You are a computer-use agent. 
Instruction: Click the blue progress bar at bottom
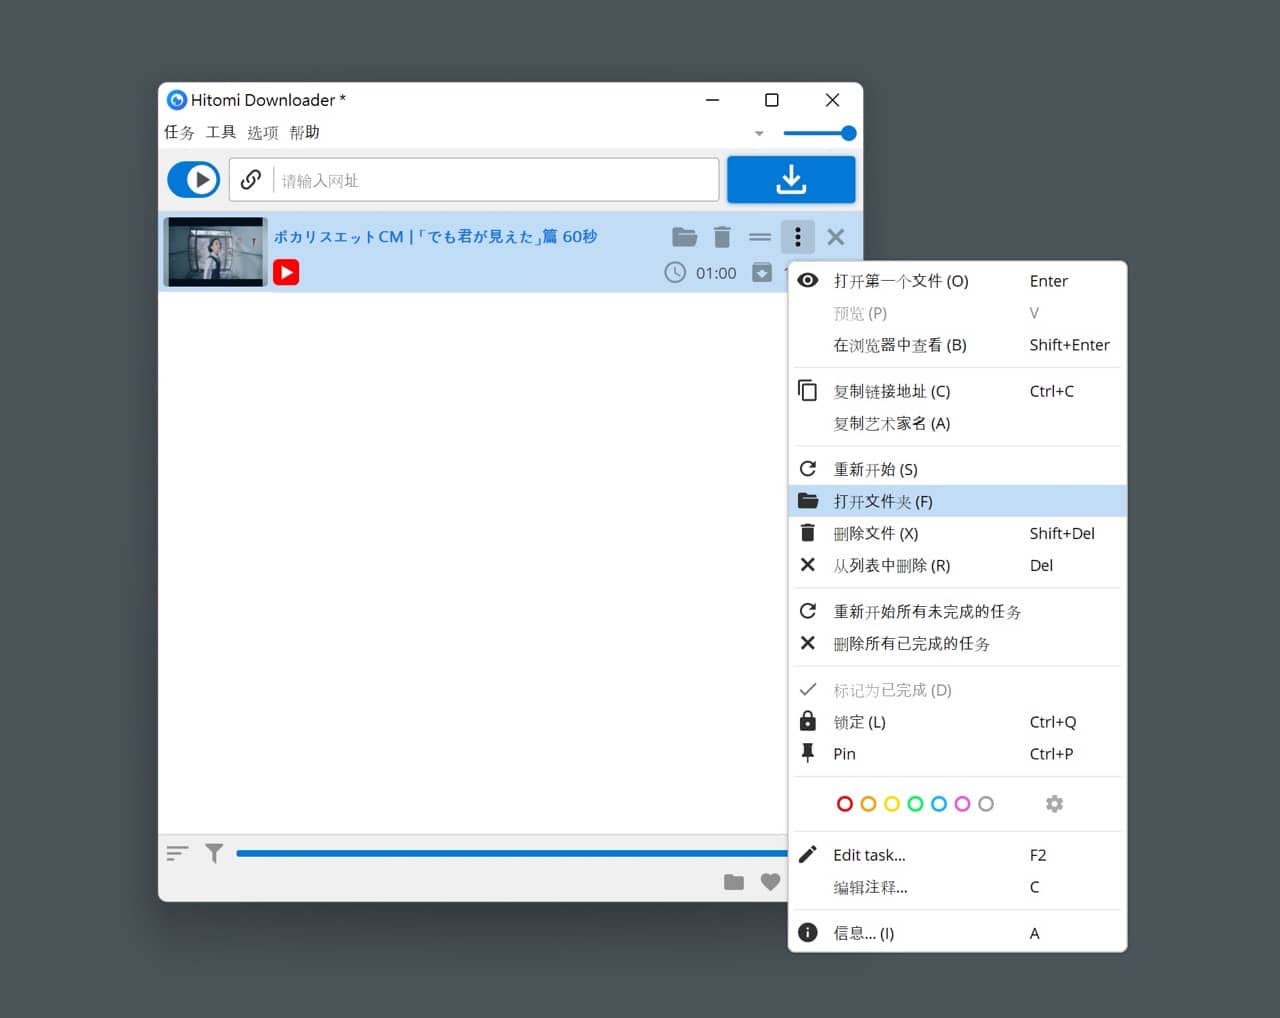point(512,853)
